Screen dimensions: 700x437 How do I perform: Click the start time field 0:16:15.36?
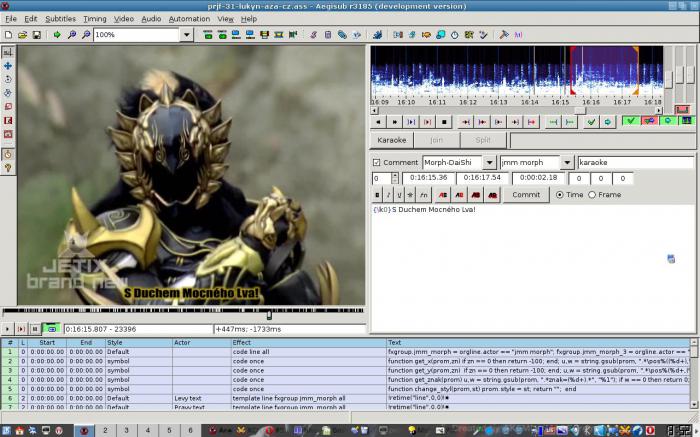click(428, 178)
